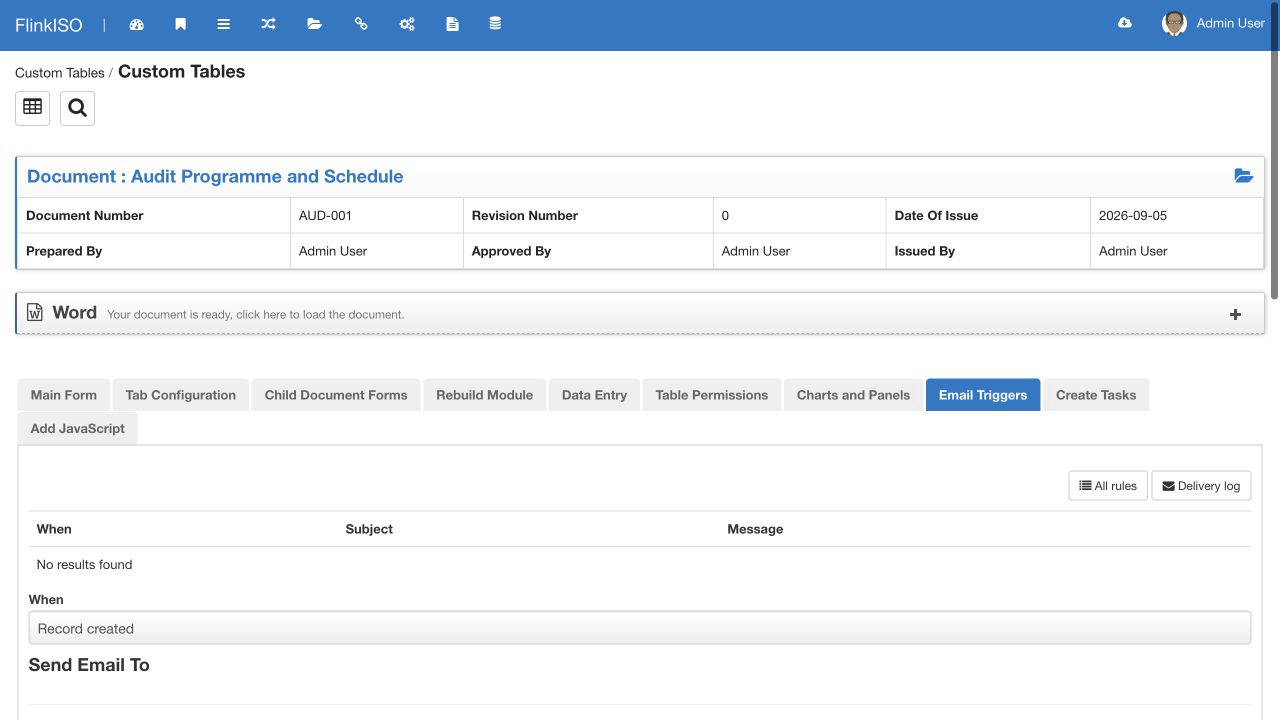
Task: Click the Word document icon
Action: click(35, 313)
